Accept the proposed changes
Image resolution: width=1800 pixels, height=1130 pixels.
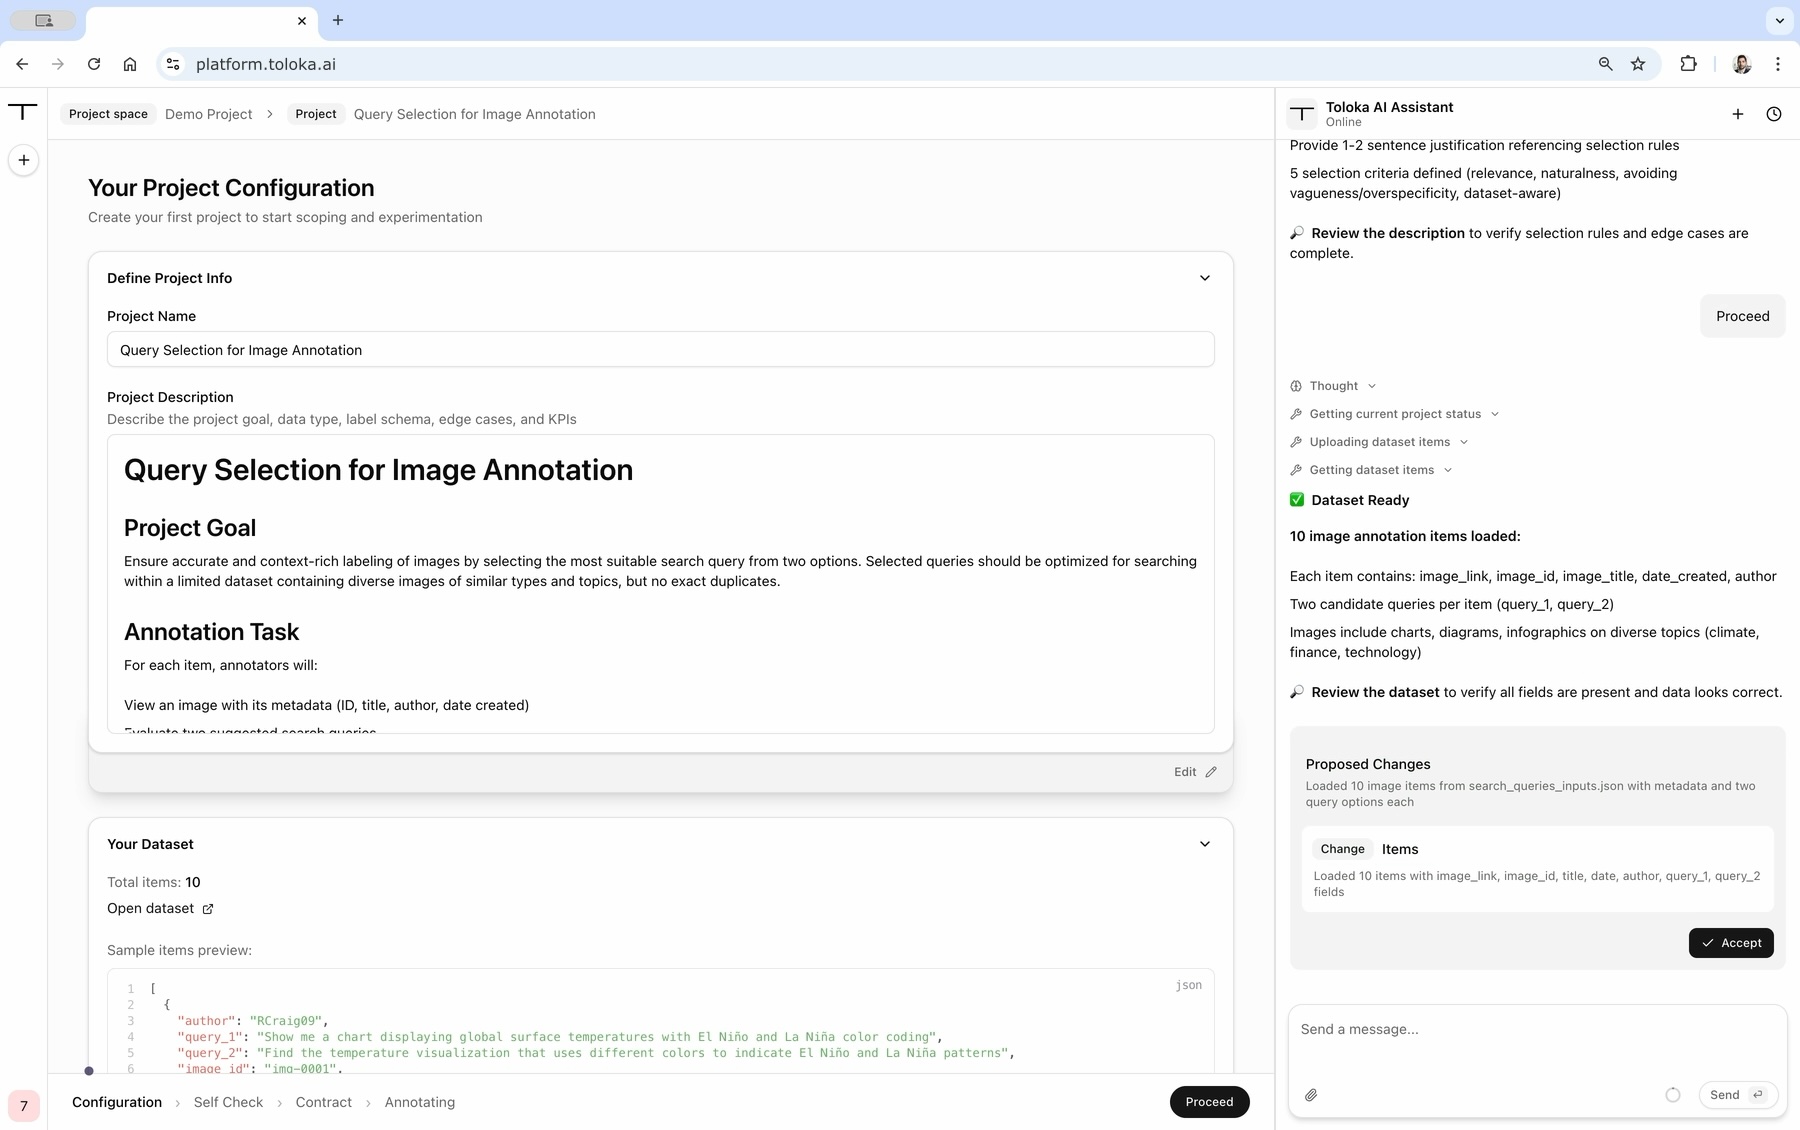pyautogui.click(x=1731, y=943)
